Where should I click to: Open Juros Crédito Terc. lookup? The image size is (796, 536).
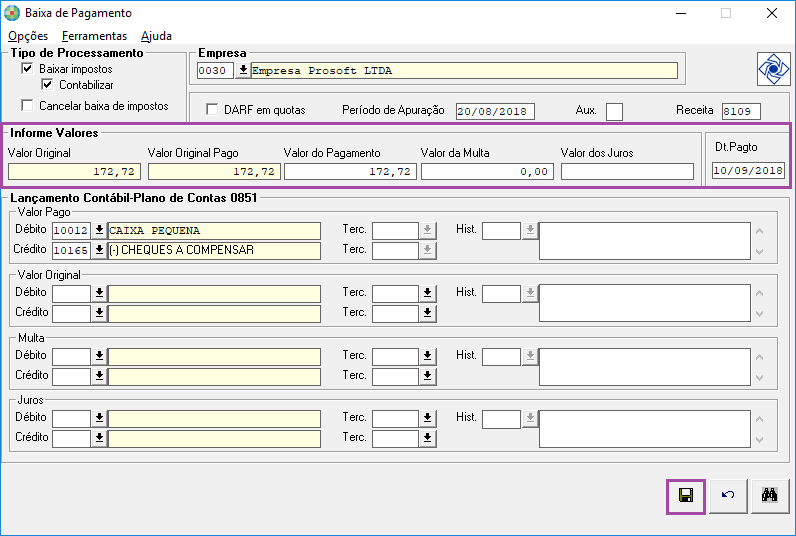(428, 438)
